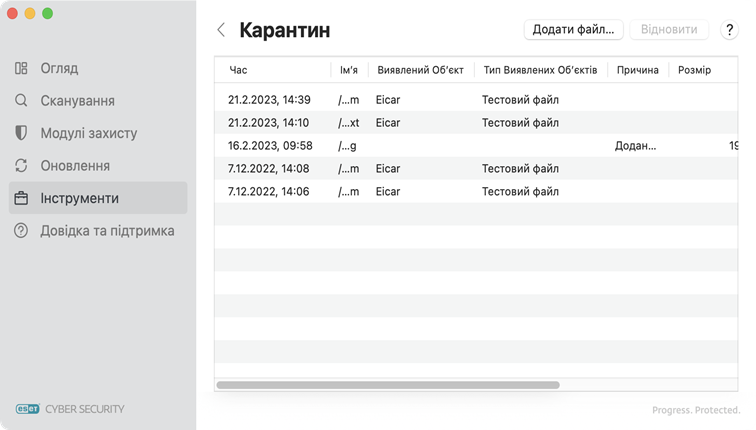Select the row dated 7.12.2022, 14:08
The height and width of the screenshot is (430, 756).
(x=476, y=169)
